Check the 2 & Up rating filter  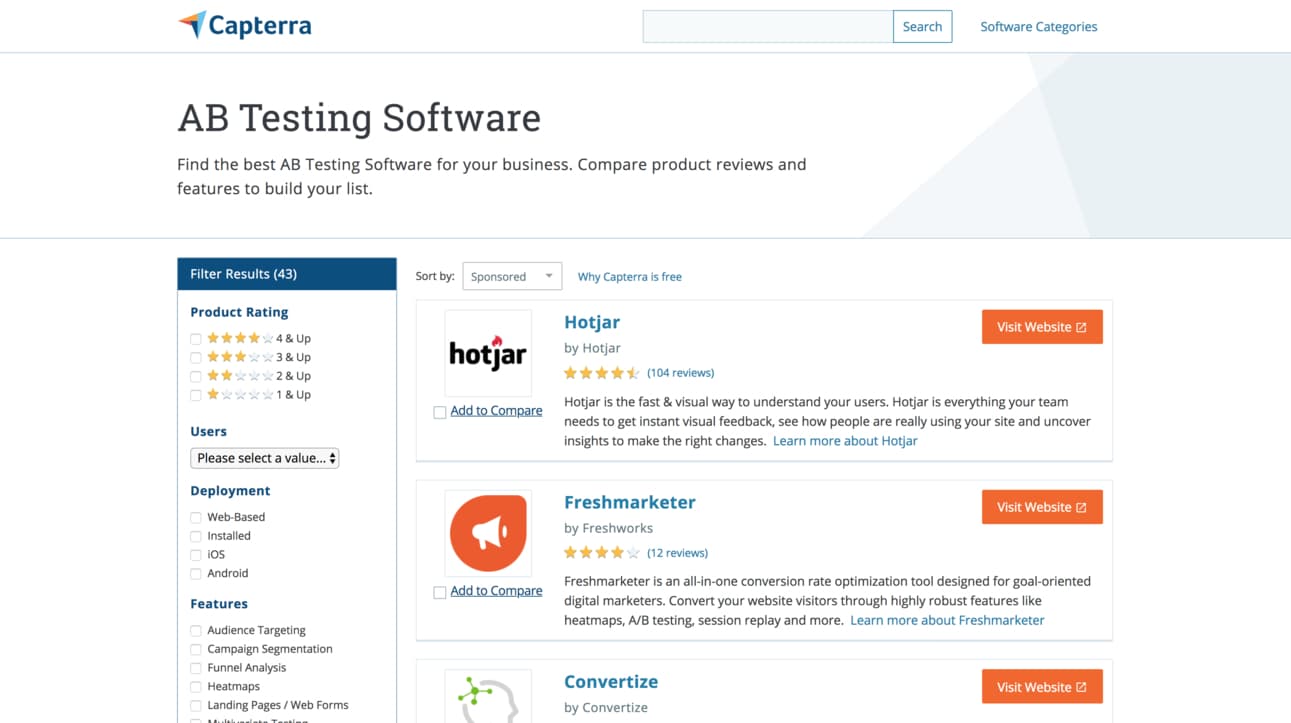pos(196,377)
